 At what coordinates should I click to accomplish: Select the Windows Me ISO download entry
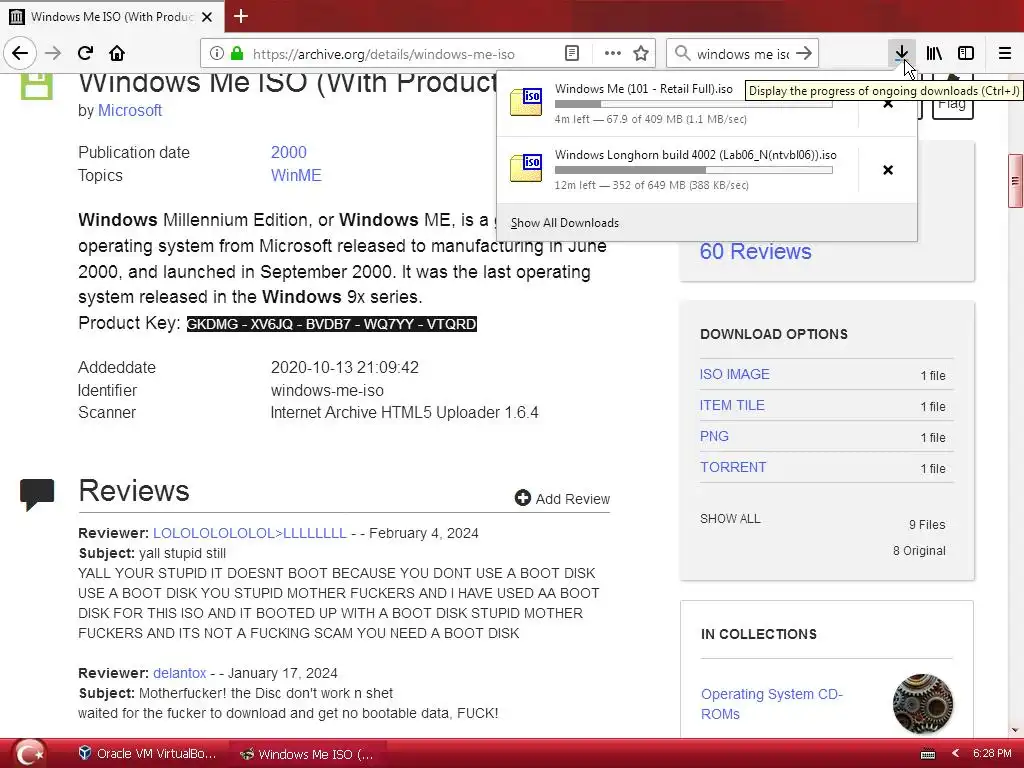point(677,103)
